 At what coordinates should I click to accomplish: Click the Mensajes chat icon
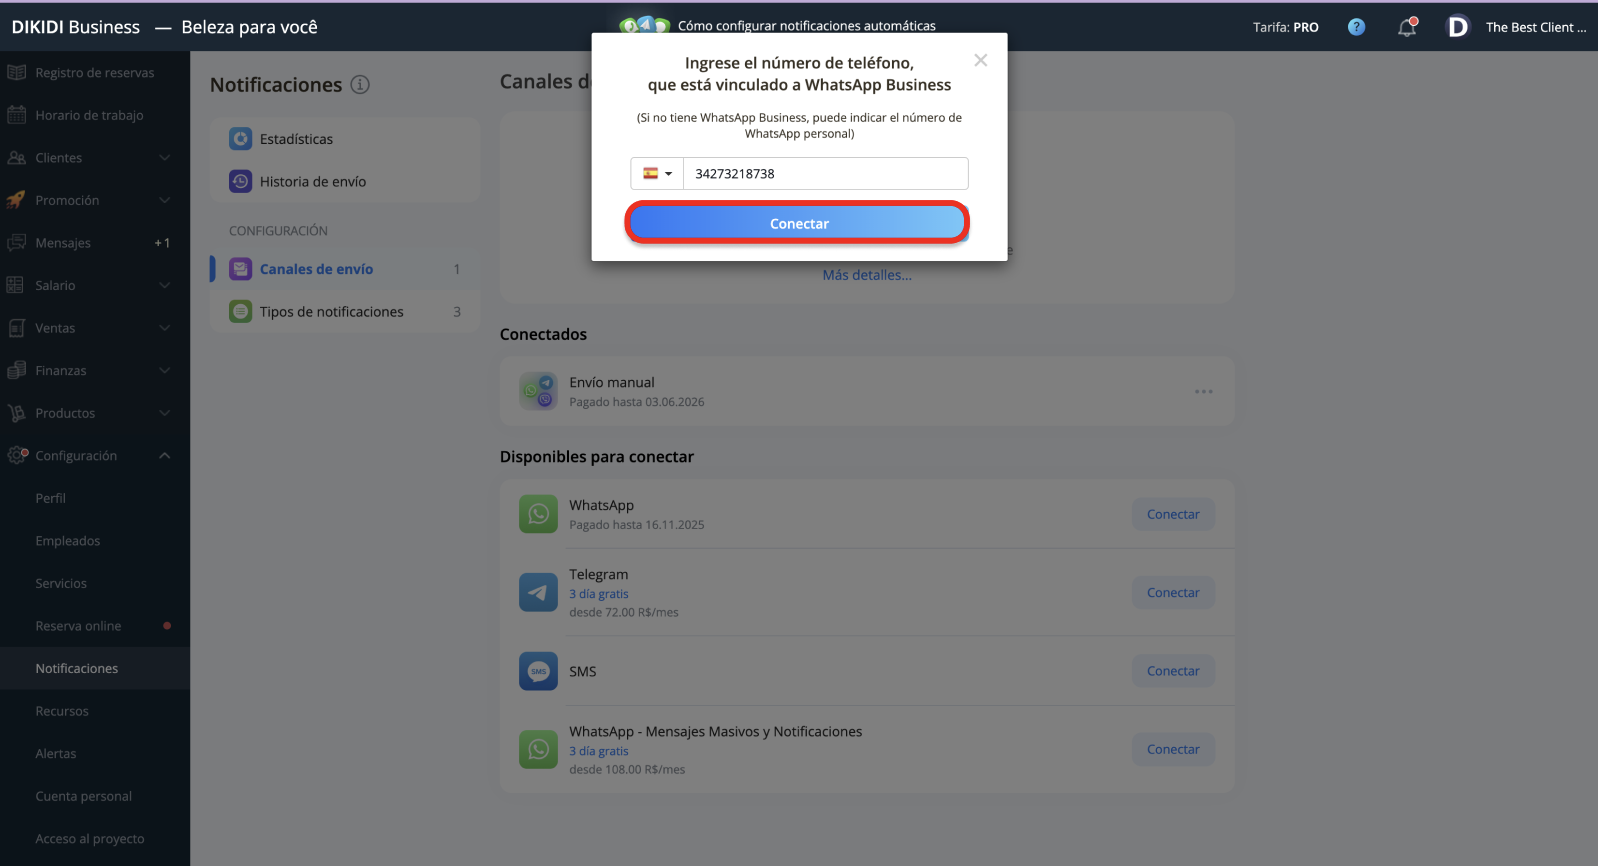pos(16,243)
